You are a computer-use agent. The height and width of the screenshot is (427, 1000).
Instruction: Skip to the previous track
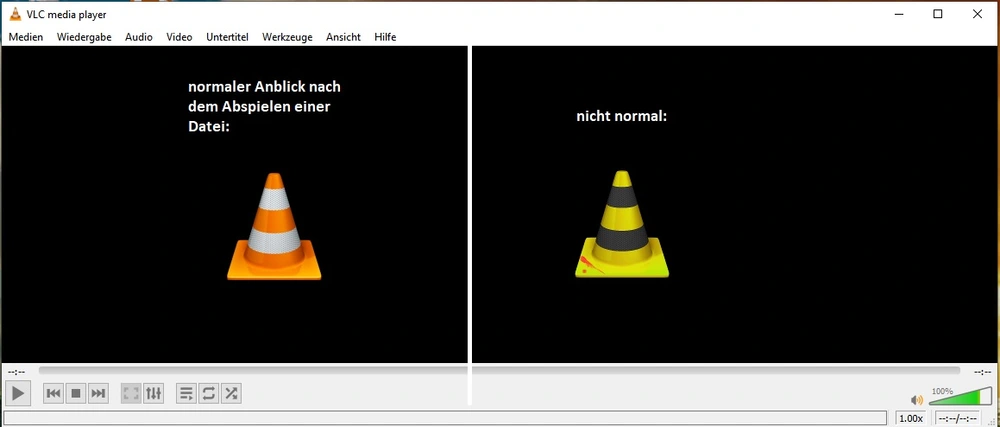coord(54,393)
